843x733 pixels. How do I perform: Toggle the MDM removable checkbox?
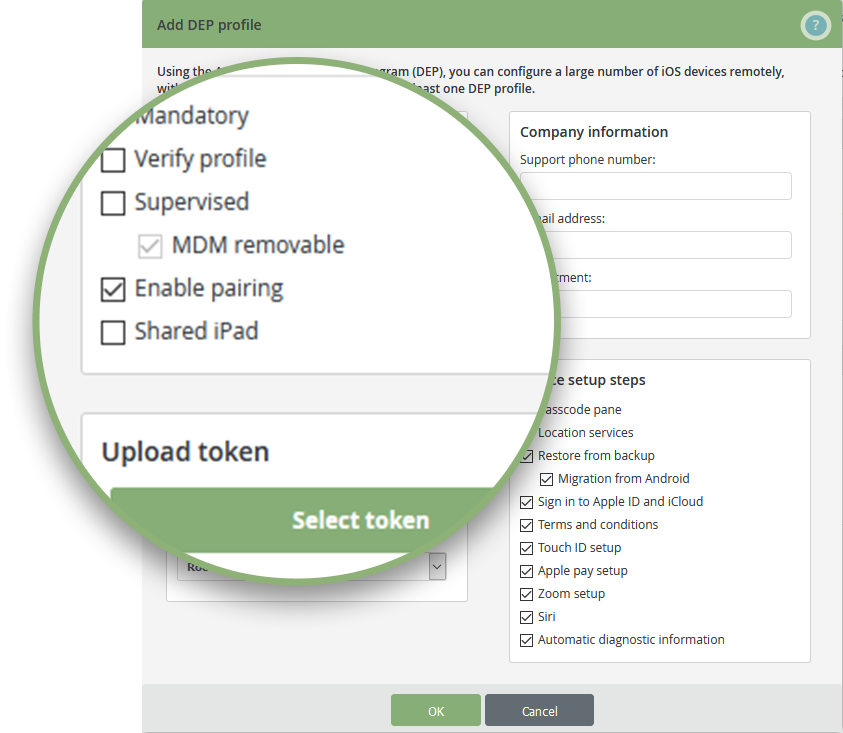point(150,246)
